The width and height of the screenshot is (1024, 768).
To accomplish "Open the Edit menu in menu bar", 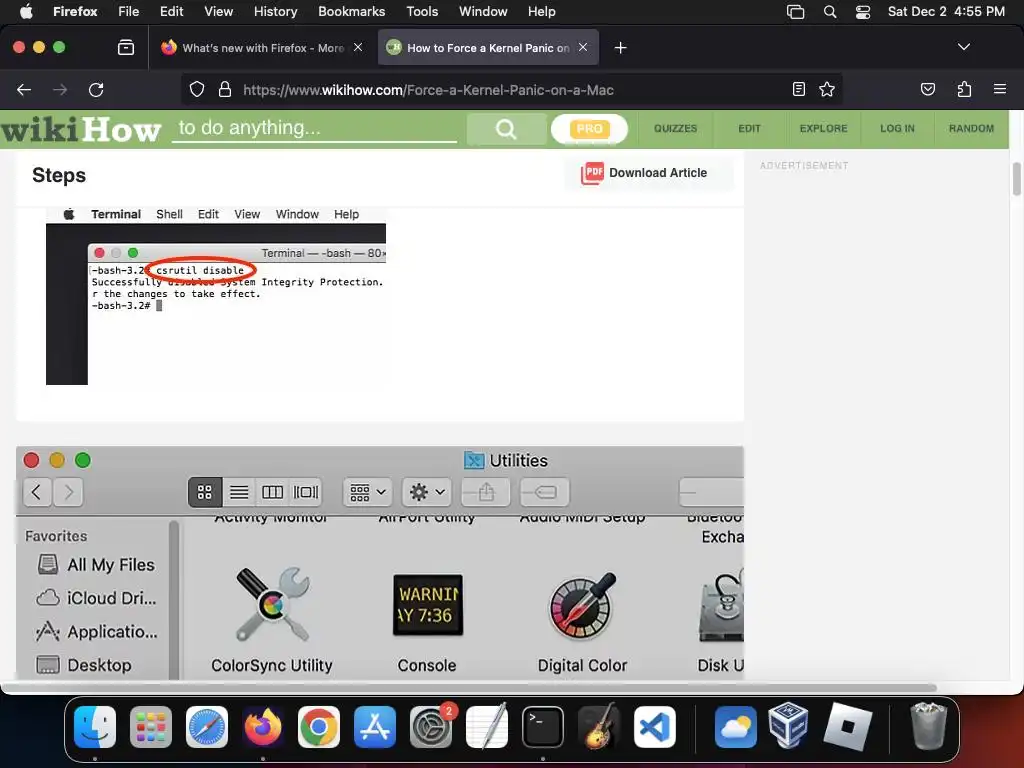I will [172, 12].
